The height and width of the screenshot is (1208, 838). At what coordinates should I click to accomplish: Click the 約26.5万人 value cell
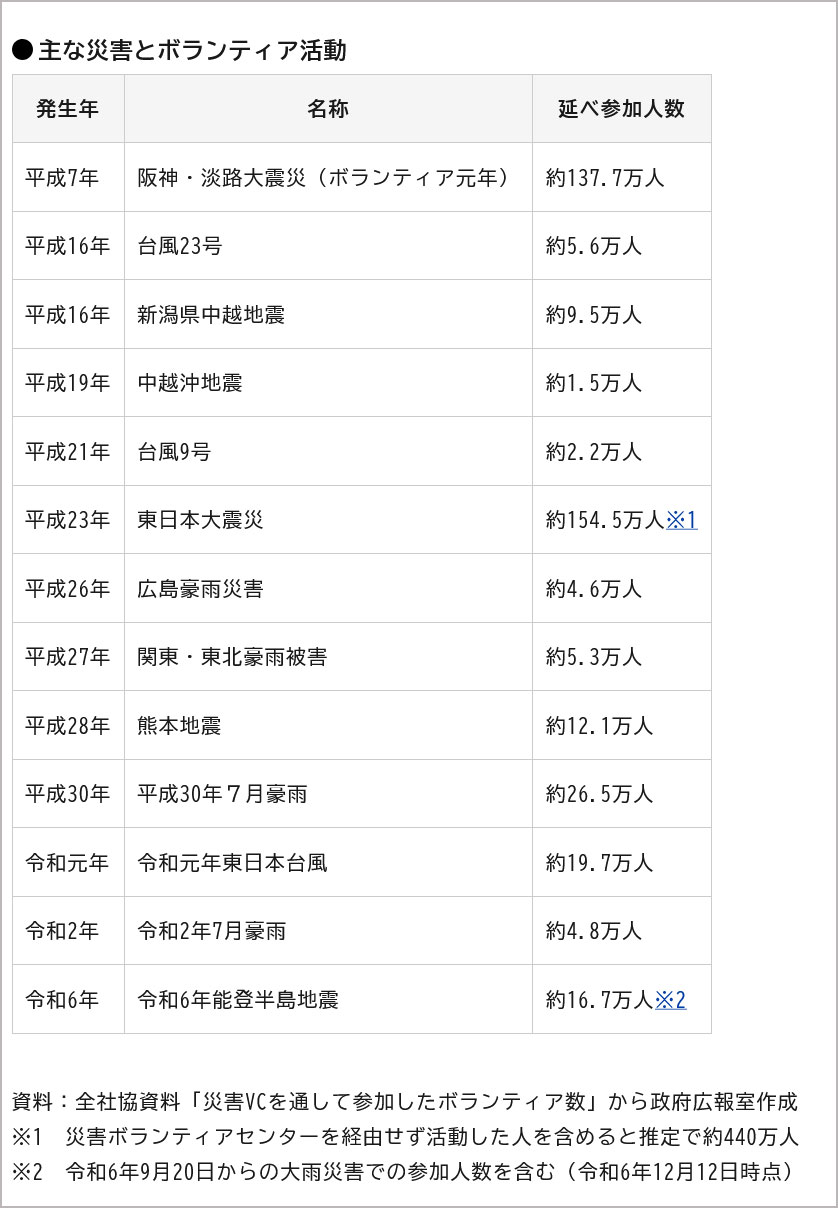(621, 794)
